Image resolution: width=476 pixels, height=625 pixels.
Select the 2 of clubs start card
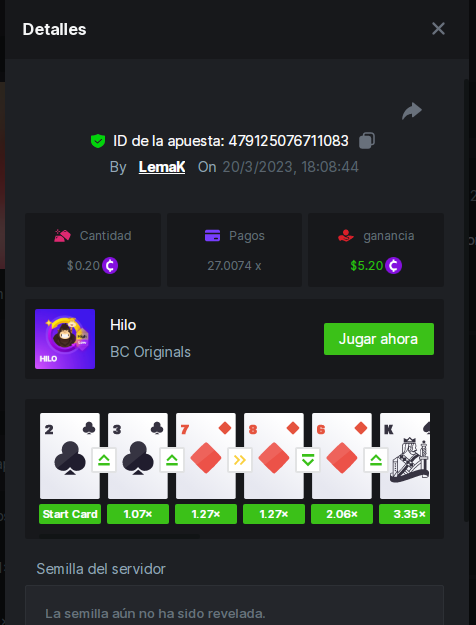pos(70,456)
